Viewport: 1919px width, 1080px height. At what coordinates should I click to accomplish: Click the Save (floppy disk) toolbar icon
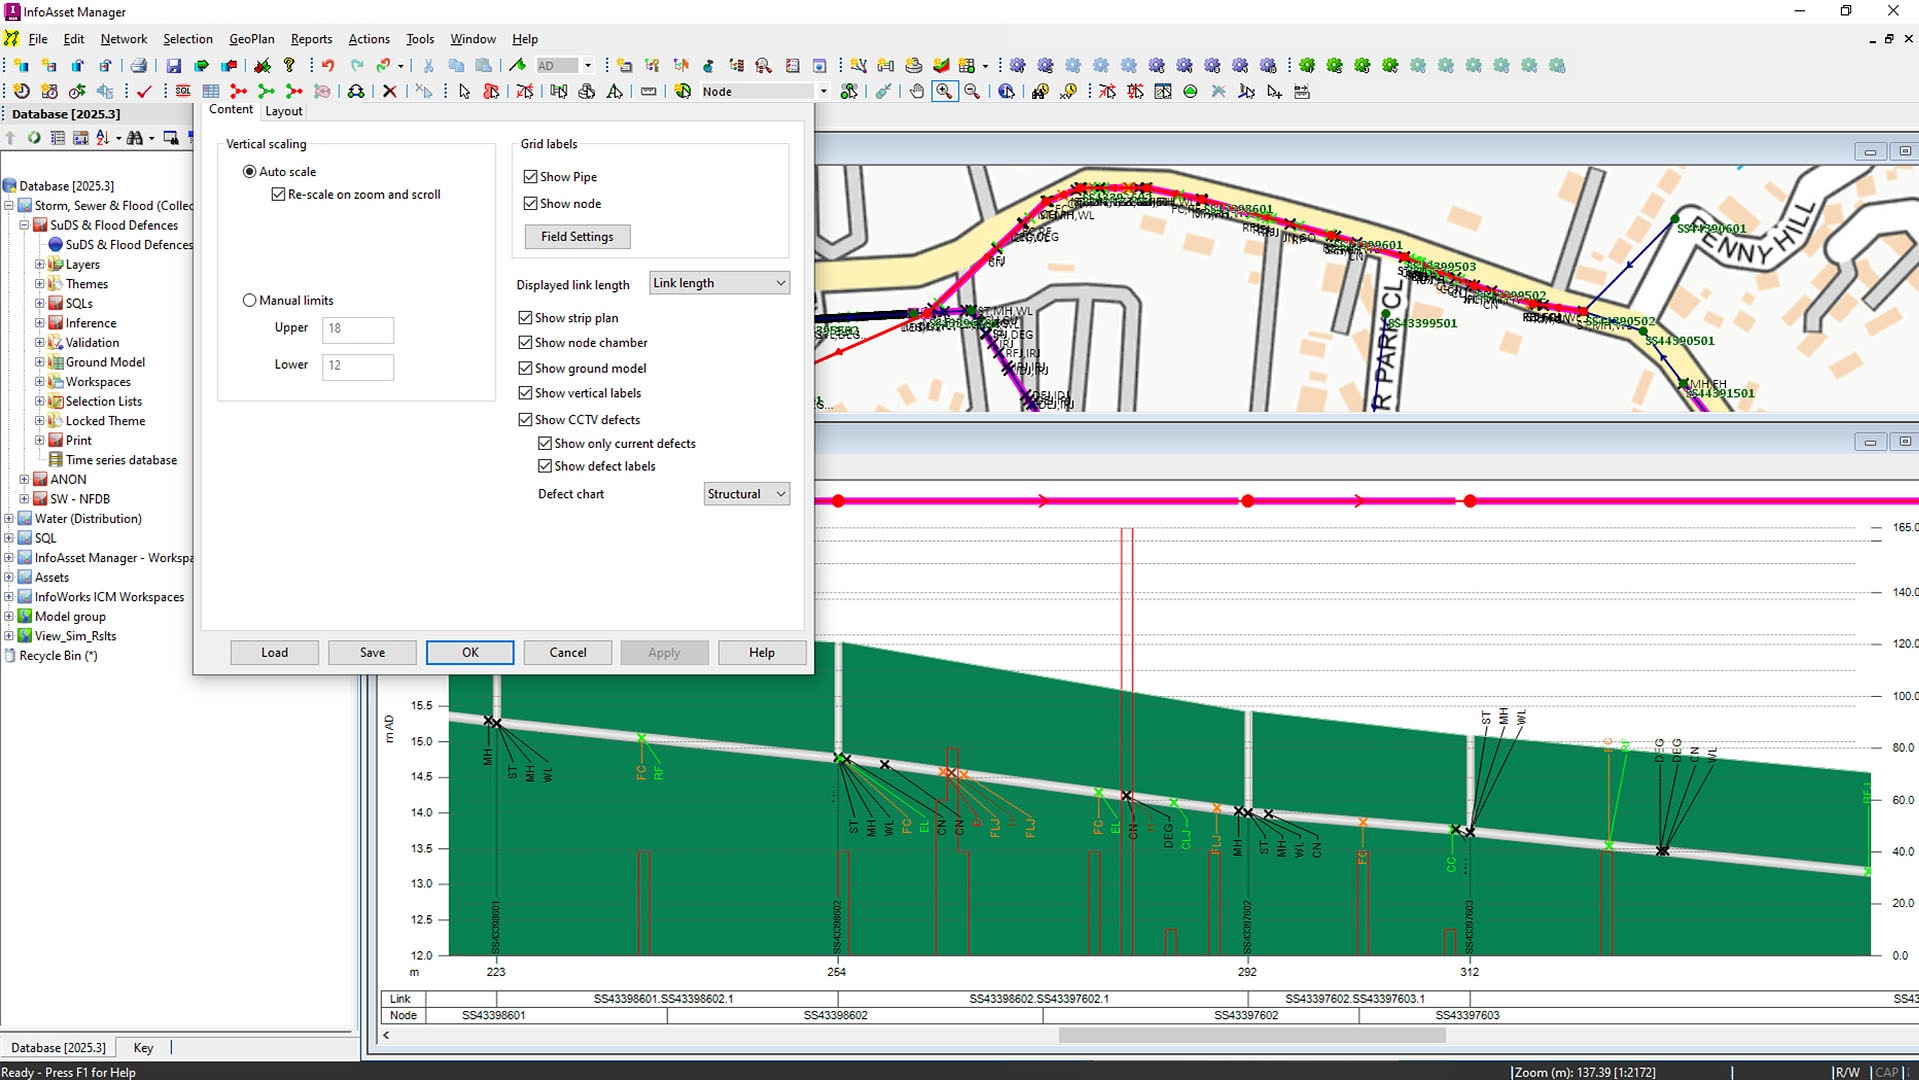(x=173, y=66)
